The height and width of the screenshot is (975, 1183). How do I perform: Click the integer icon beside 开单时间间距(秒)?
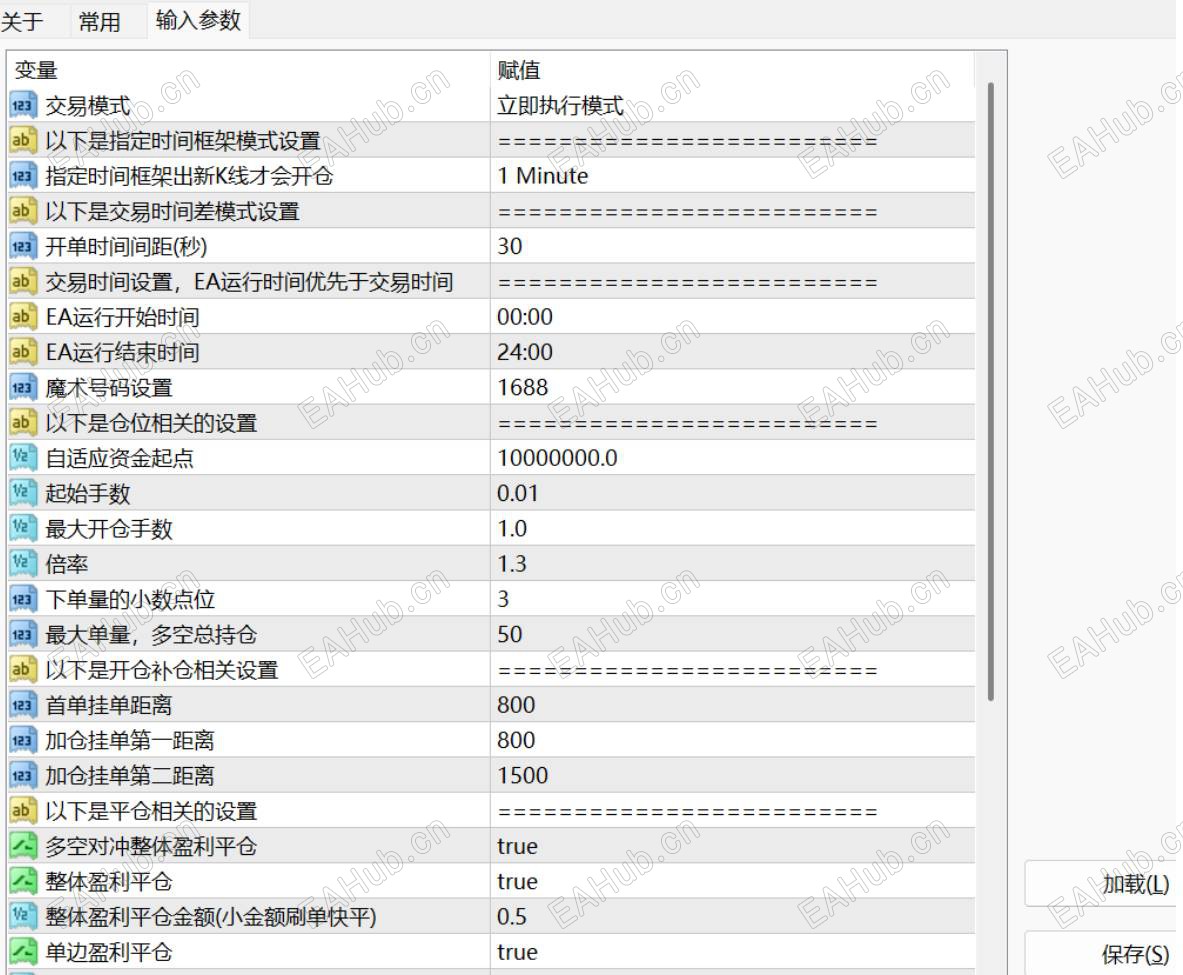click(23, 246)
